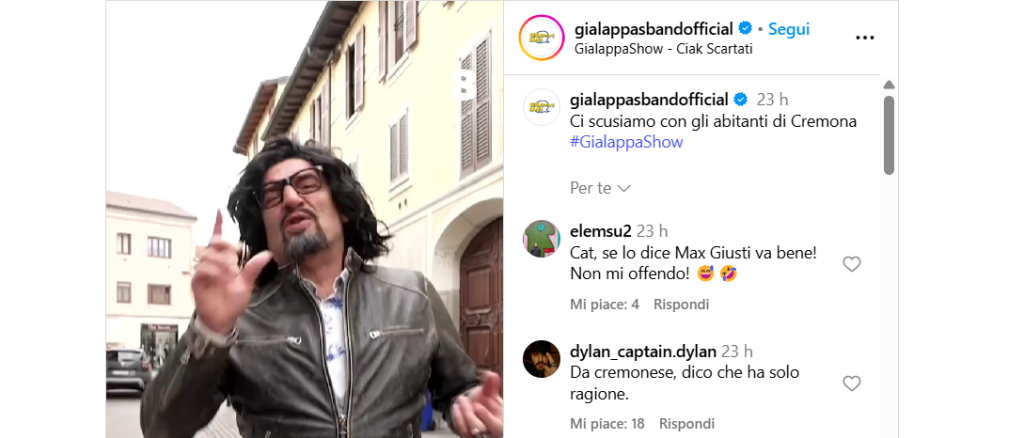Expand the "Per te" comment sorting dropdown
1024x438 pixels.
click(600, 188)
